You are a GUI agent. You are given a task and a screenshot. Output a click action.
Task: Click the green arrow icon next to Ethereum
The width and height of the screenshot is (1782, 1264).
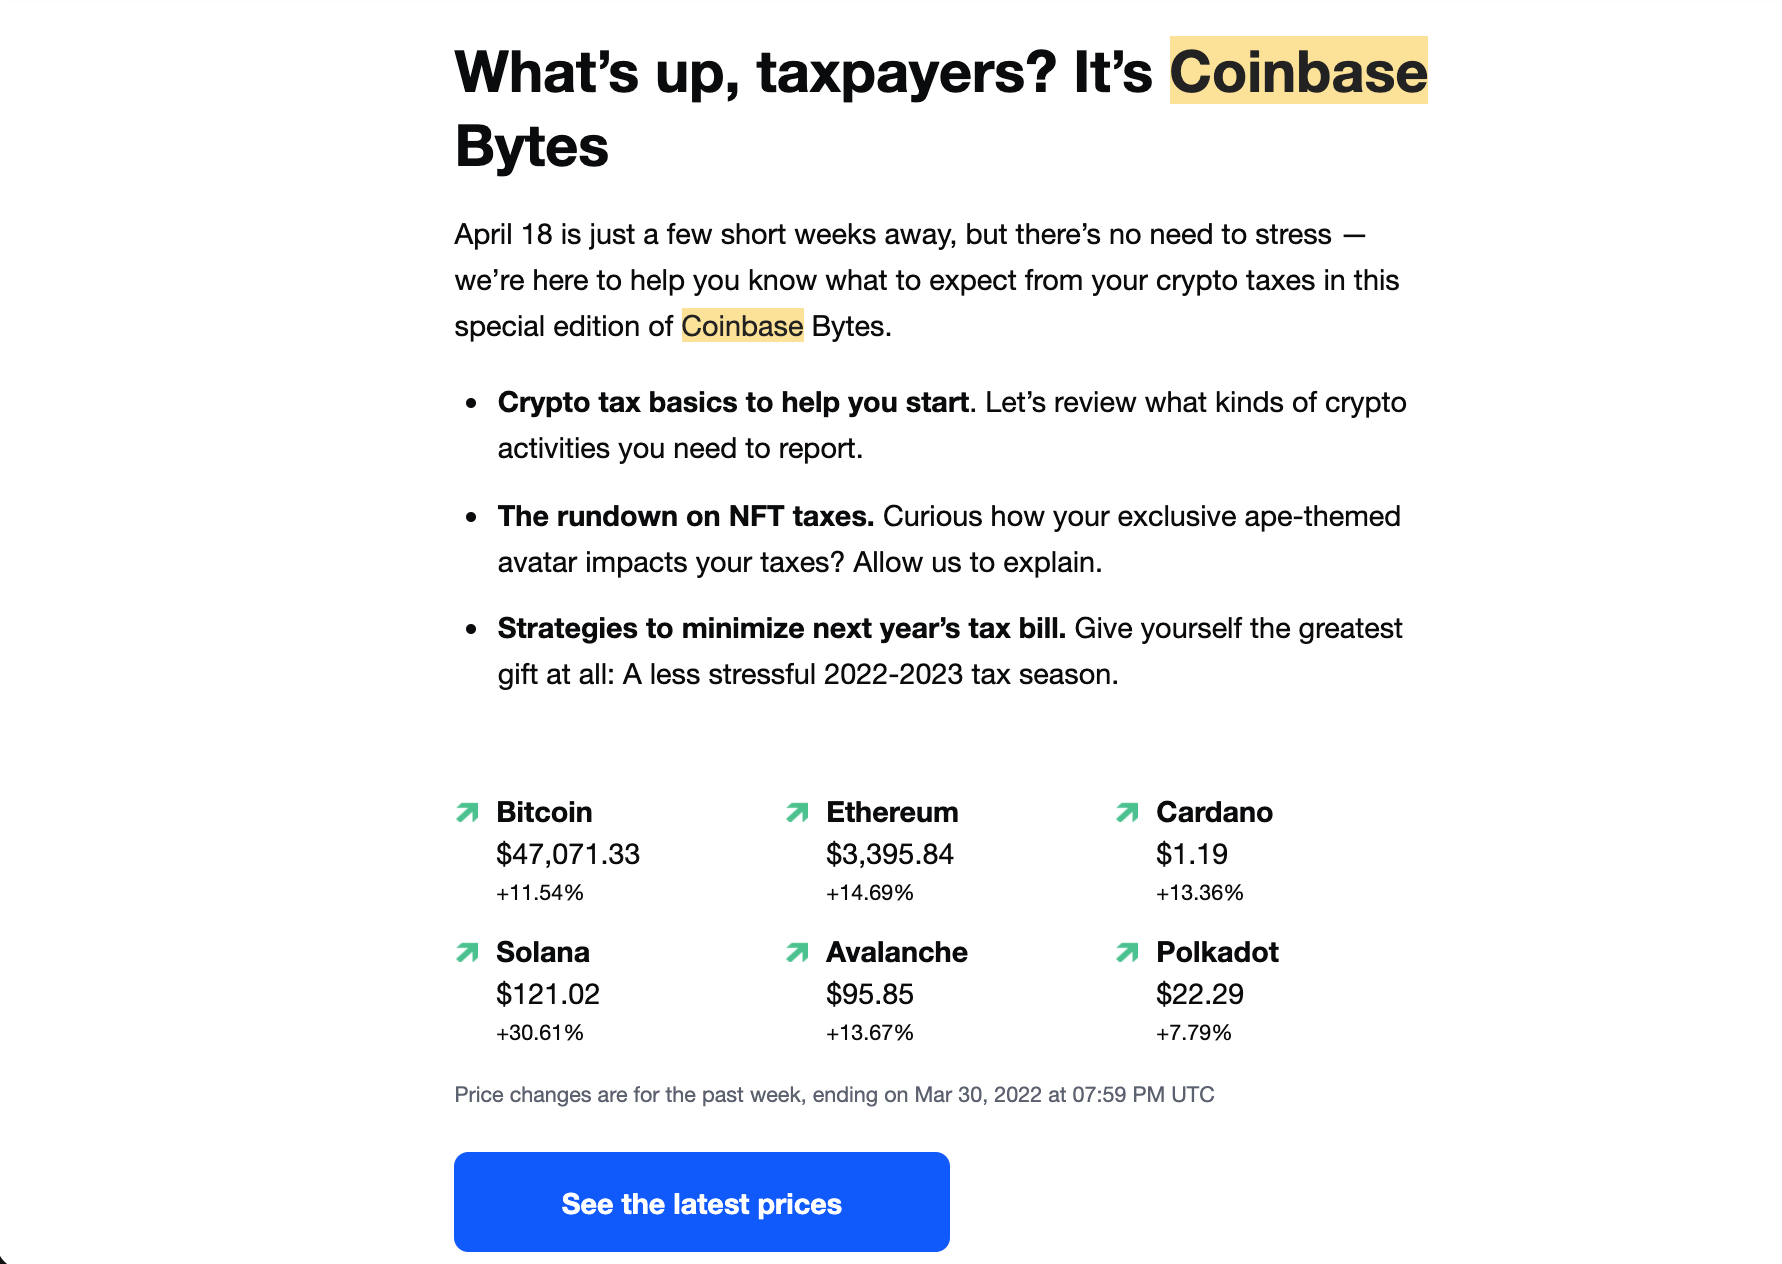tap(796, 813)
